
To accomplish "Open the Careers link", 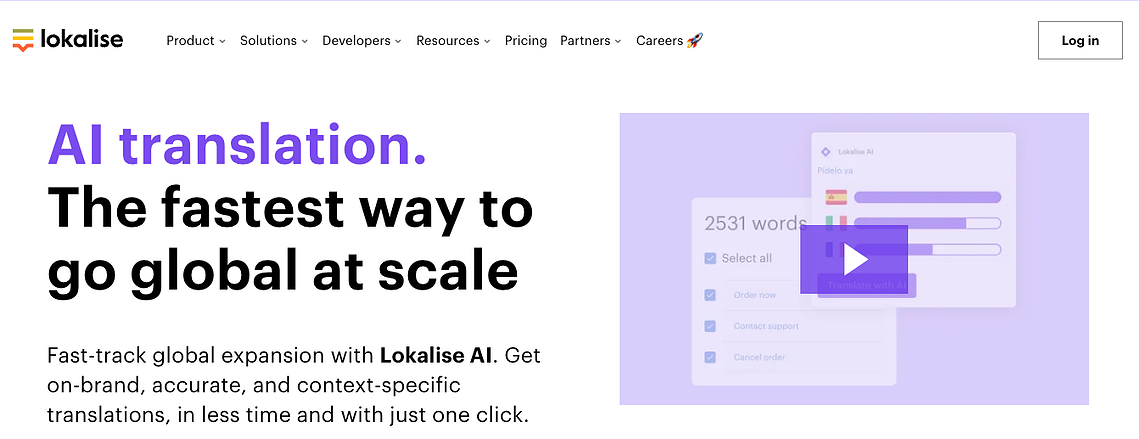I will pos(660,41).
